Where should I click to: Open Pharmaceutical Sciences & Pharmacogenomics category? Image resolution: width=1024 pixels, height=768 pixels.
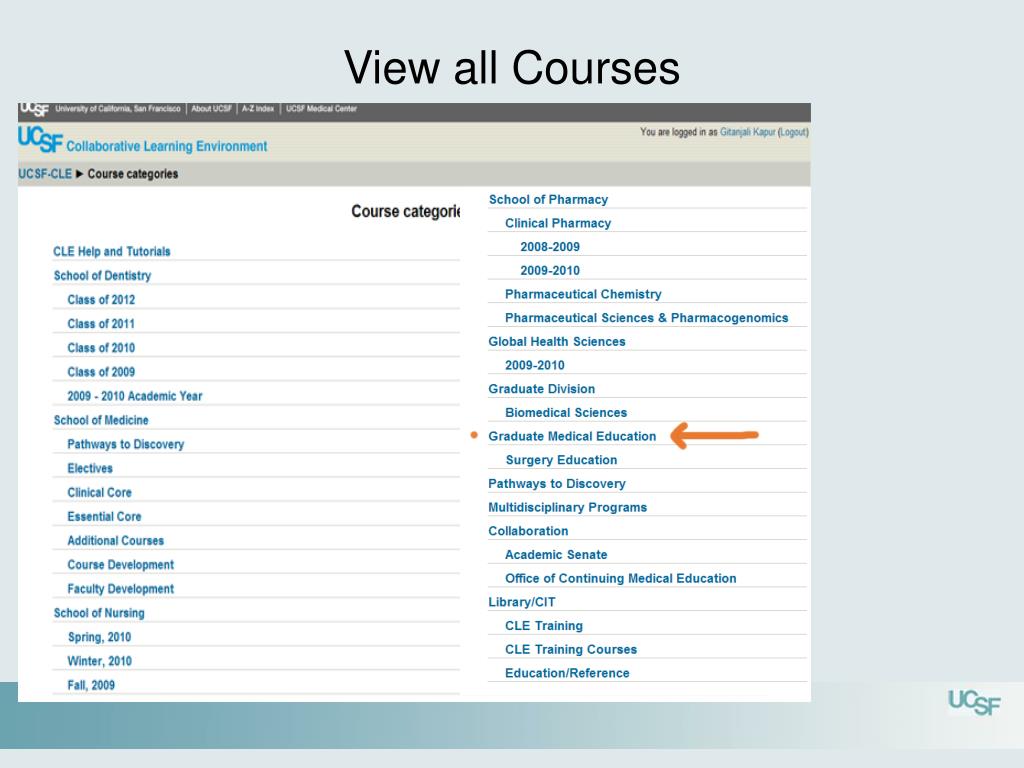coord(647,318)
